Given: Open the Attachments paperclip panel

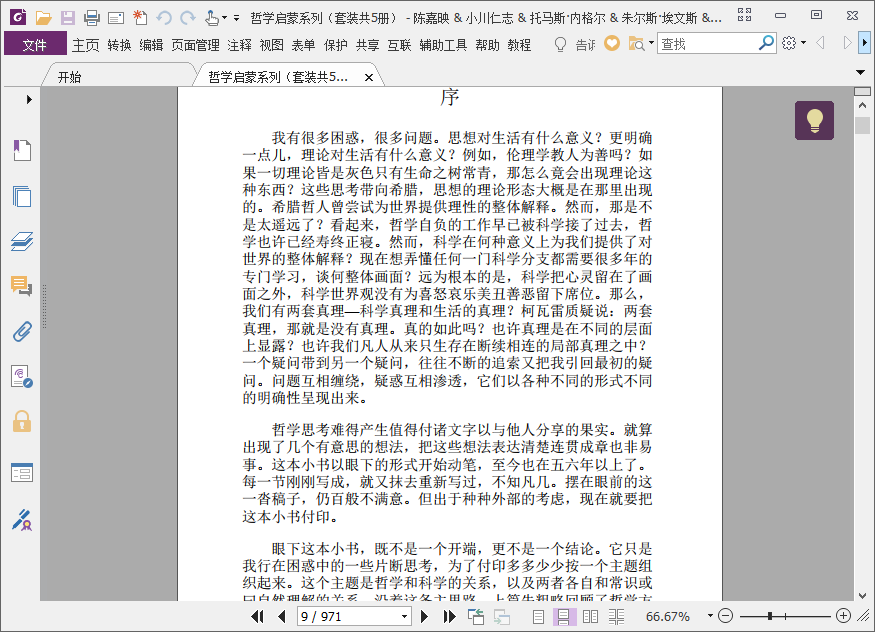Looking at the screenshot, I should (x=22, y=332).
